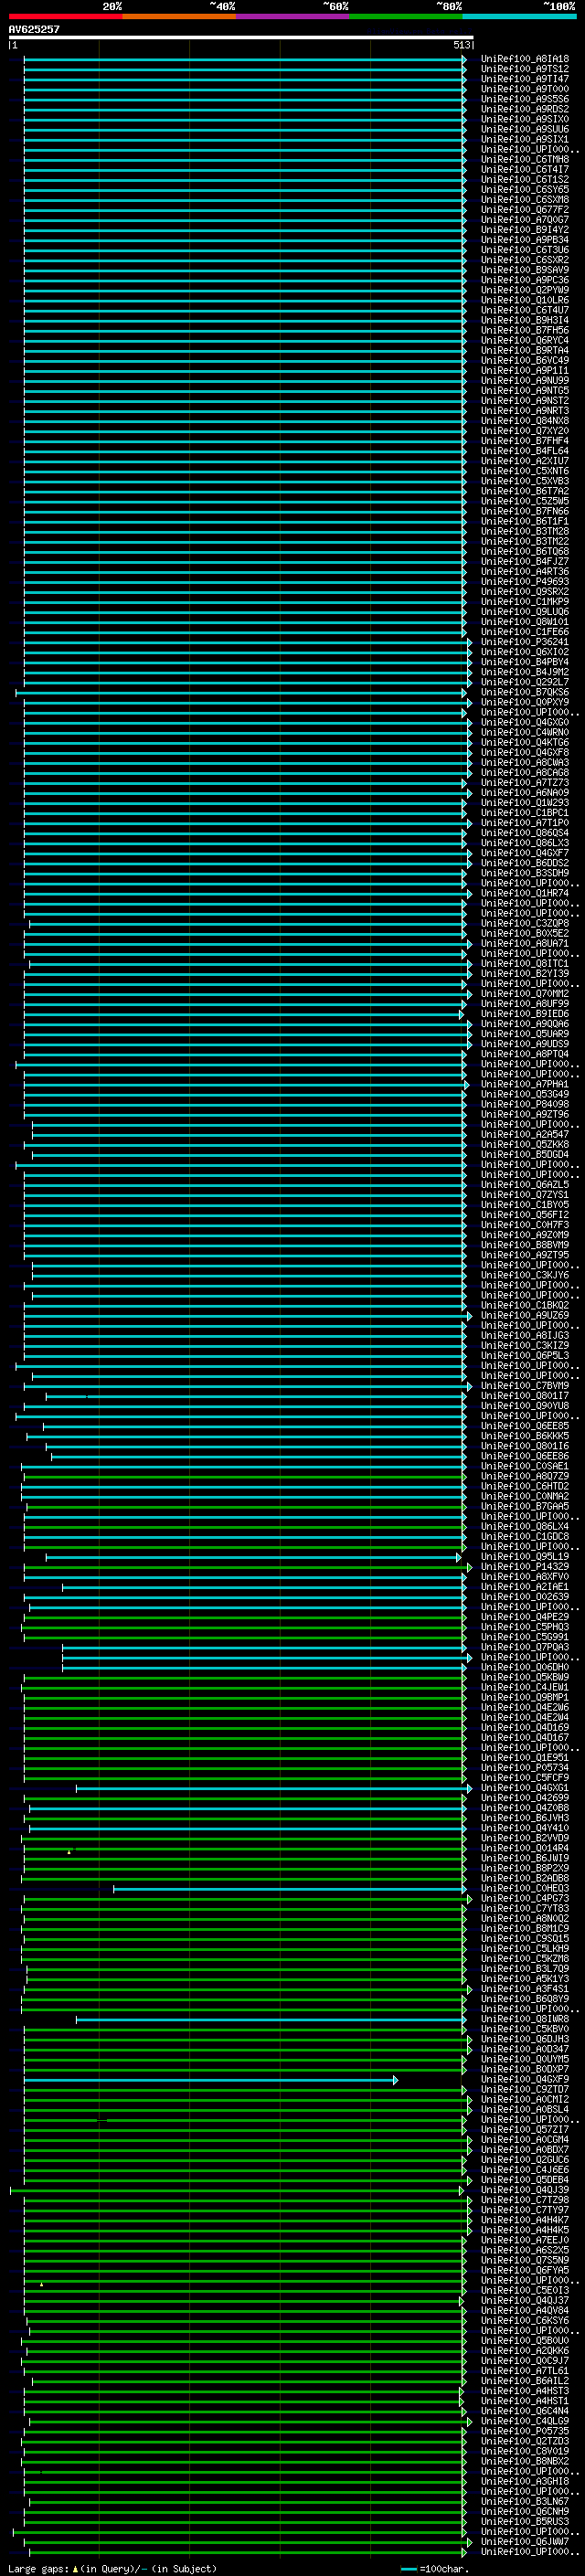Viewport: 585px width, 2576px height.
Task: Open hit UniRef100_B6KKK5
Action: (525, 1436)
